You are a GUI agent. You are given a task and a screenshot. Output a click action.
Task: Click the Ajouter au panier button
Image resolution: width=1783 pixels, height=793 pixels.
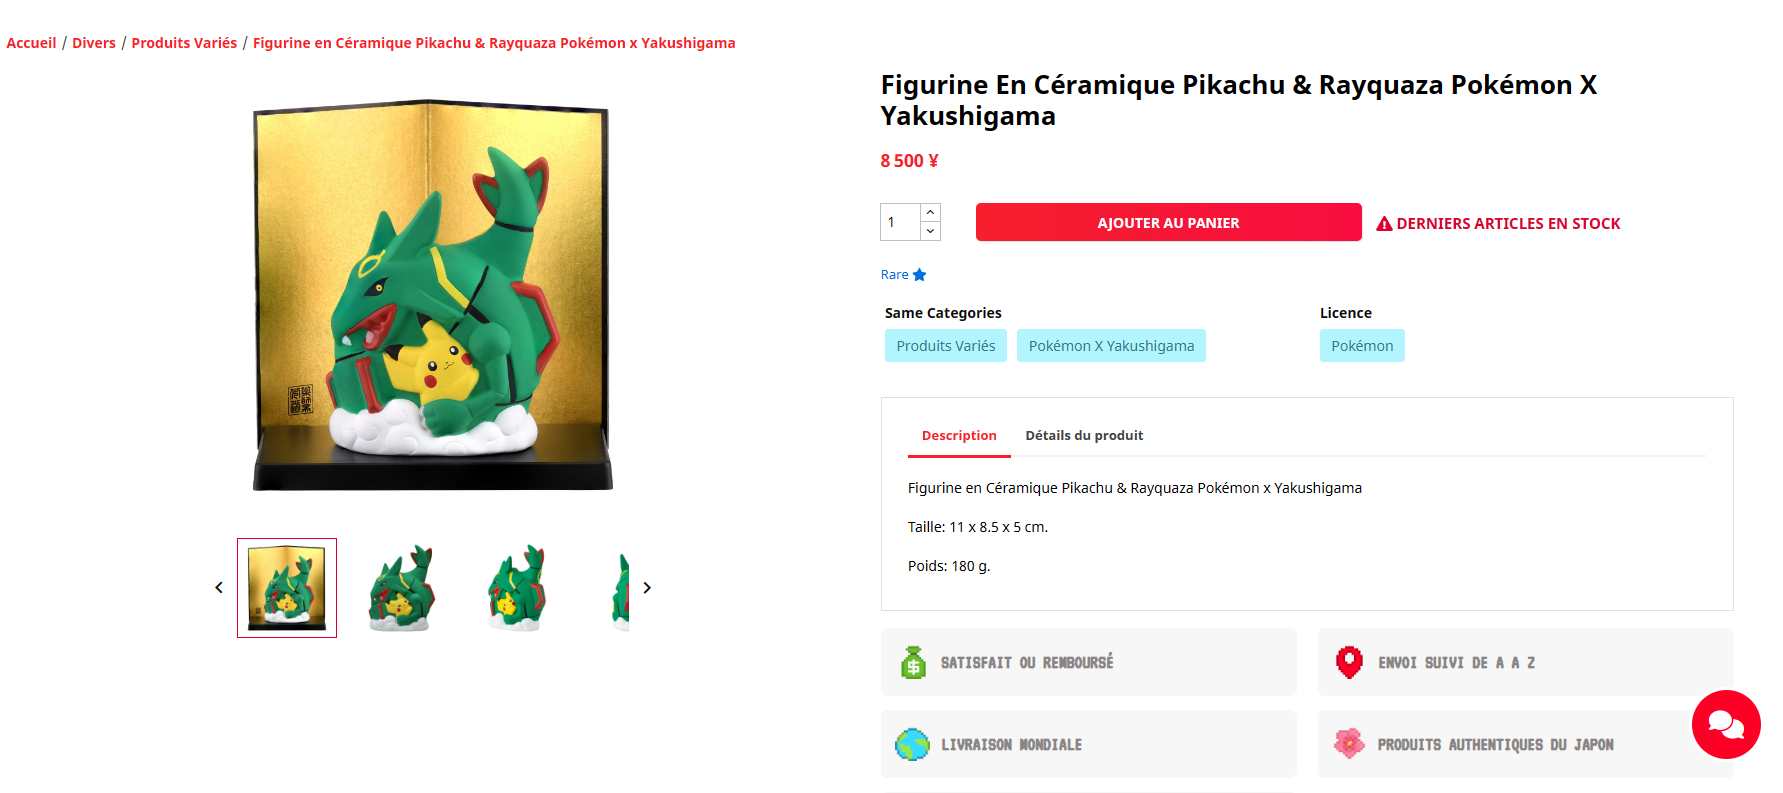[x=1168, y=222]
